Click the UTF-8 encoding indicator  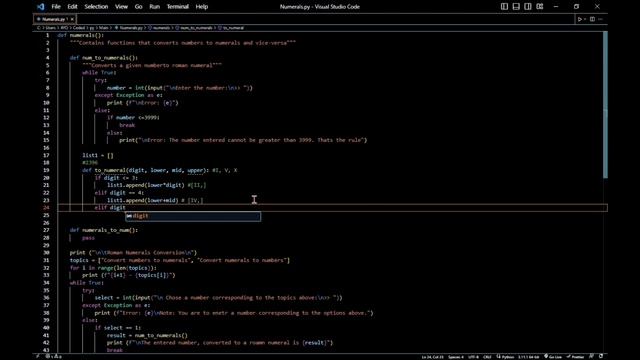473,357
